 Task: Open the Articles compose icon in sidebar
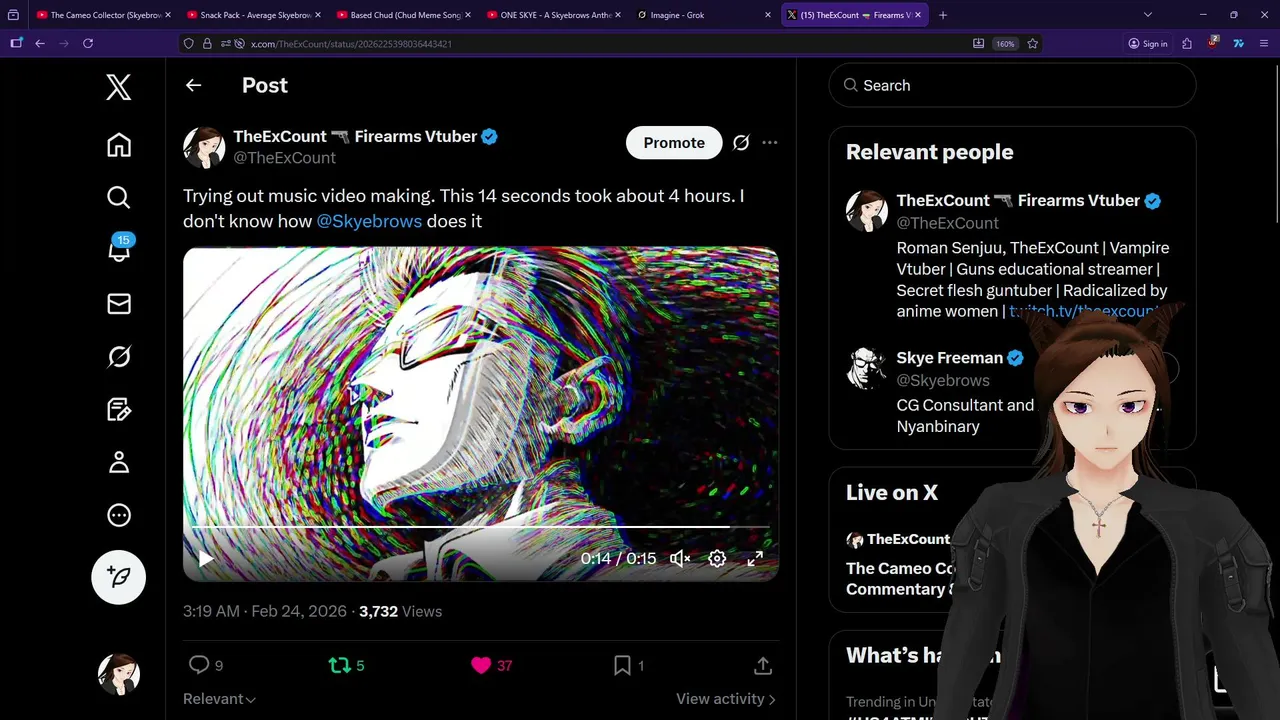click(x=119, y=409)
